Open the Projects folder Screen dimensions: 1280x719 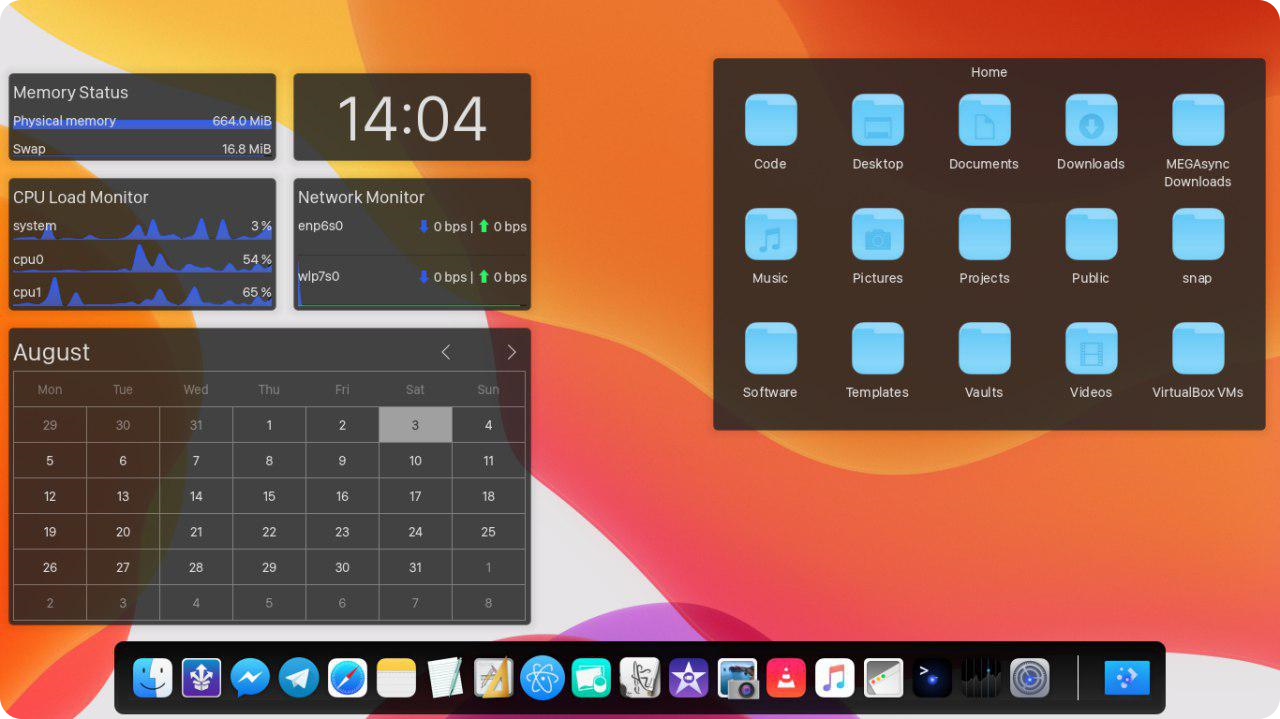tap(984, 246)
